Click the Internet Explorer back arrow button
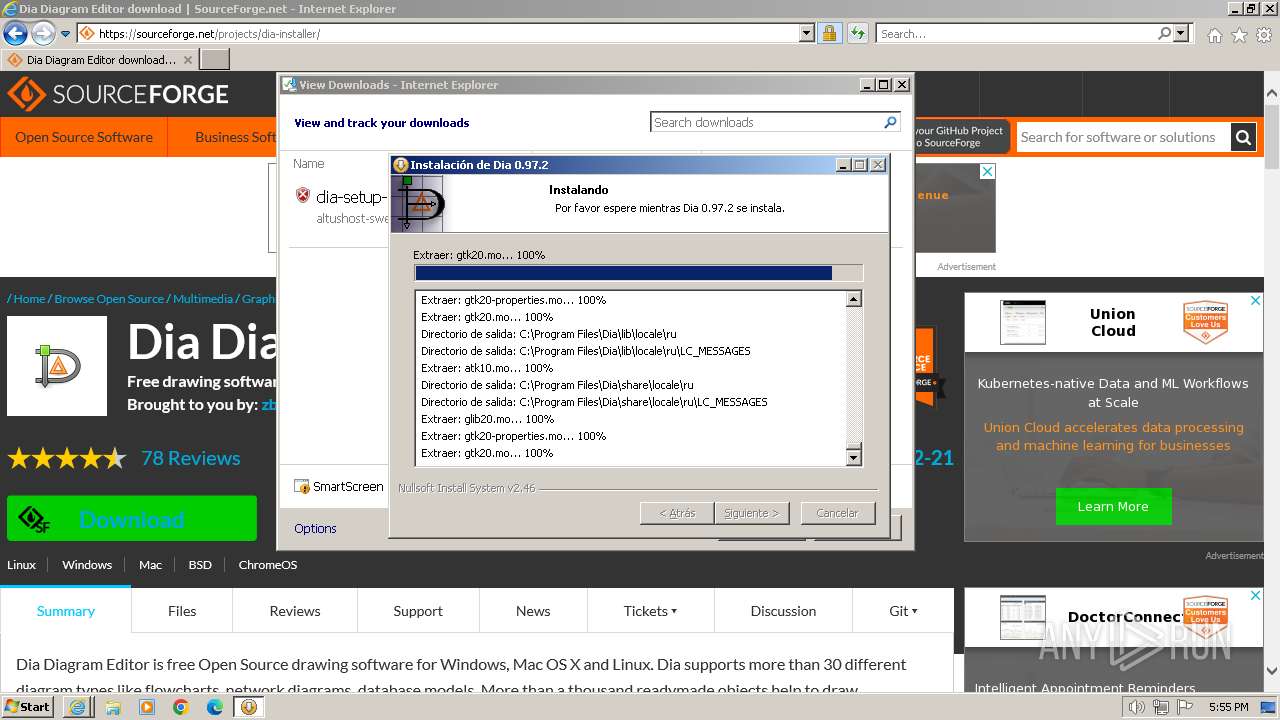 click(15, 33)
